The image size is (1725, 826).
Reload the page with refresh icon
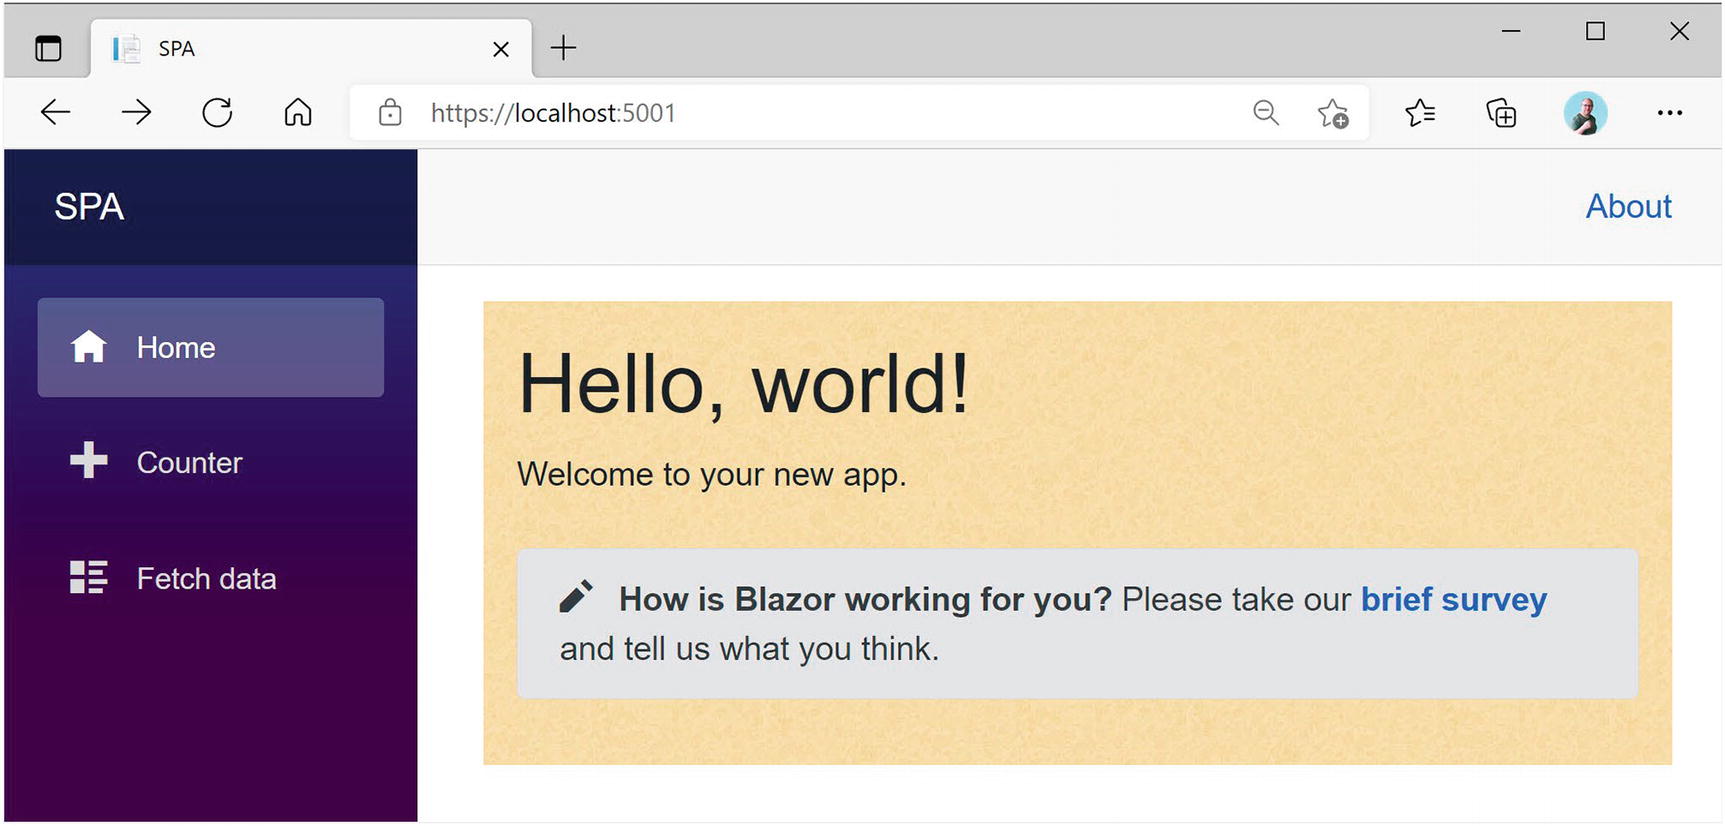click(217, 113)
